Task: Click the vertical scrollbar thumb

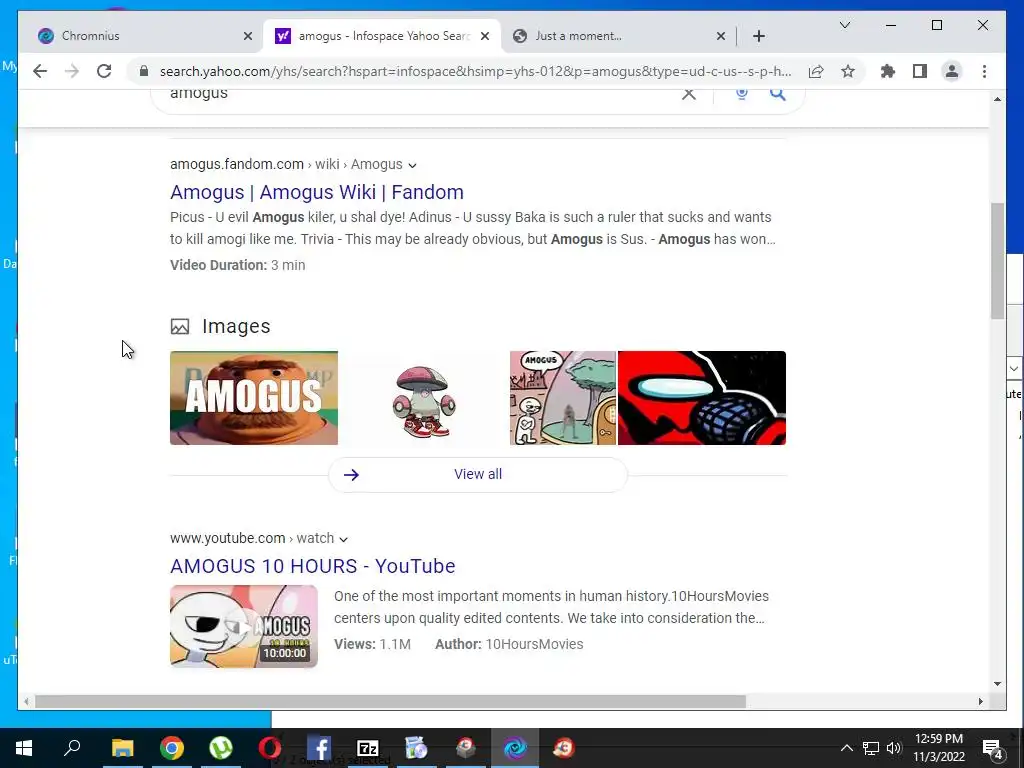Action: pyautogui.click(x=997, y=261)
